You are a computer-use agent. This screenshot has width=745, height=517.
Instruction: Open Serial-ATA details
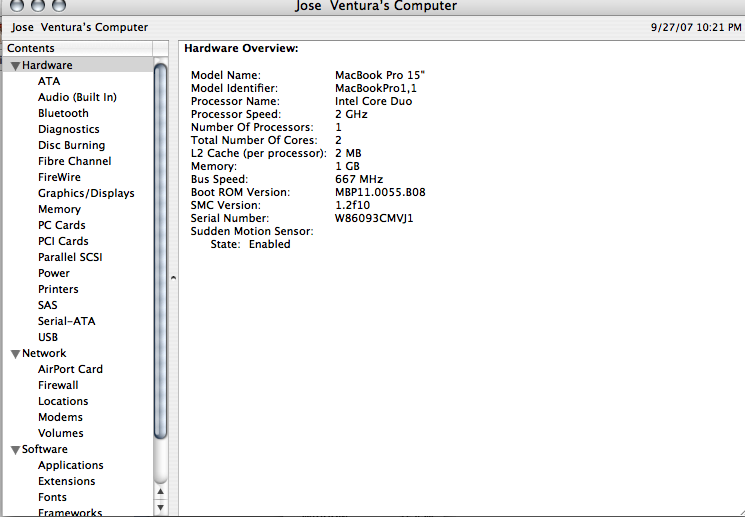[x=67, y=321]
